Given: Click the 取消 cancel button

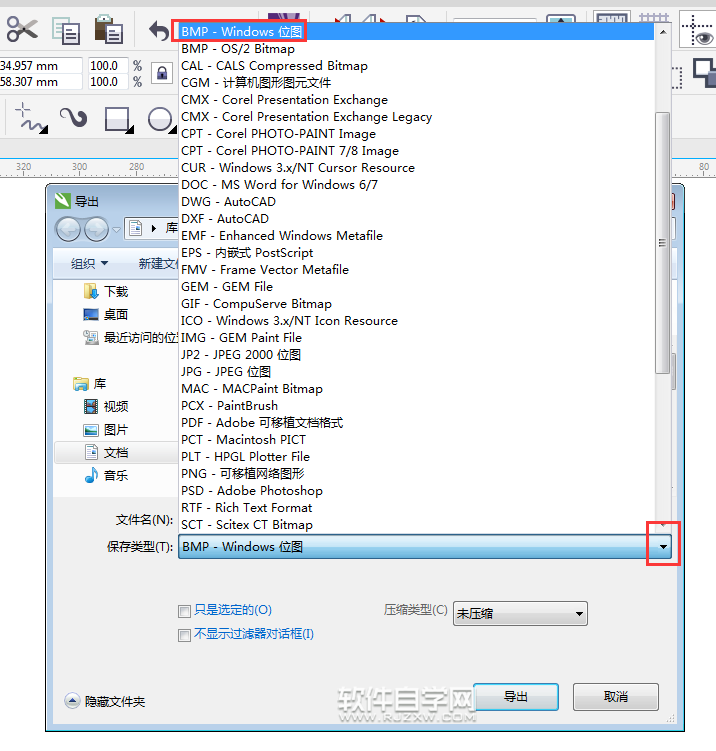Looking at the screenshot, I should tap(616, 696).
